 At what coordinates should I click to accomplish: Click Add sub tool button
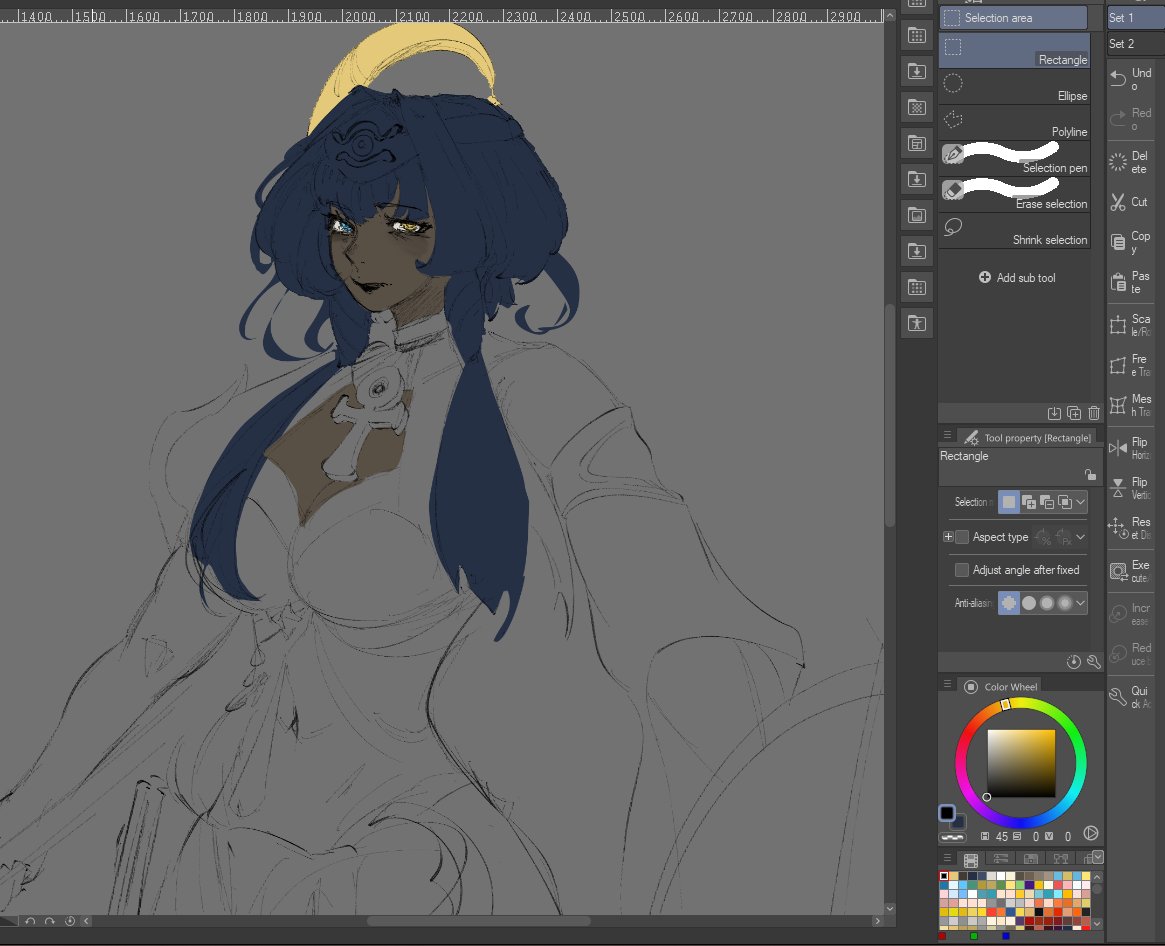point(1017,278)
